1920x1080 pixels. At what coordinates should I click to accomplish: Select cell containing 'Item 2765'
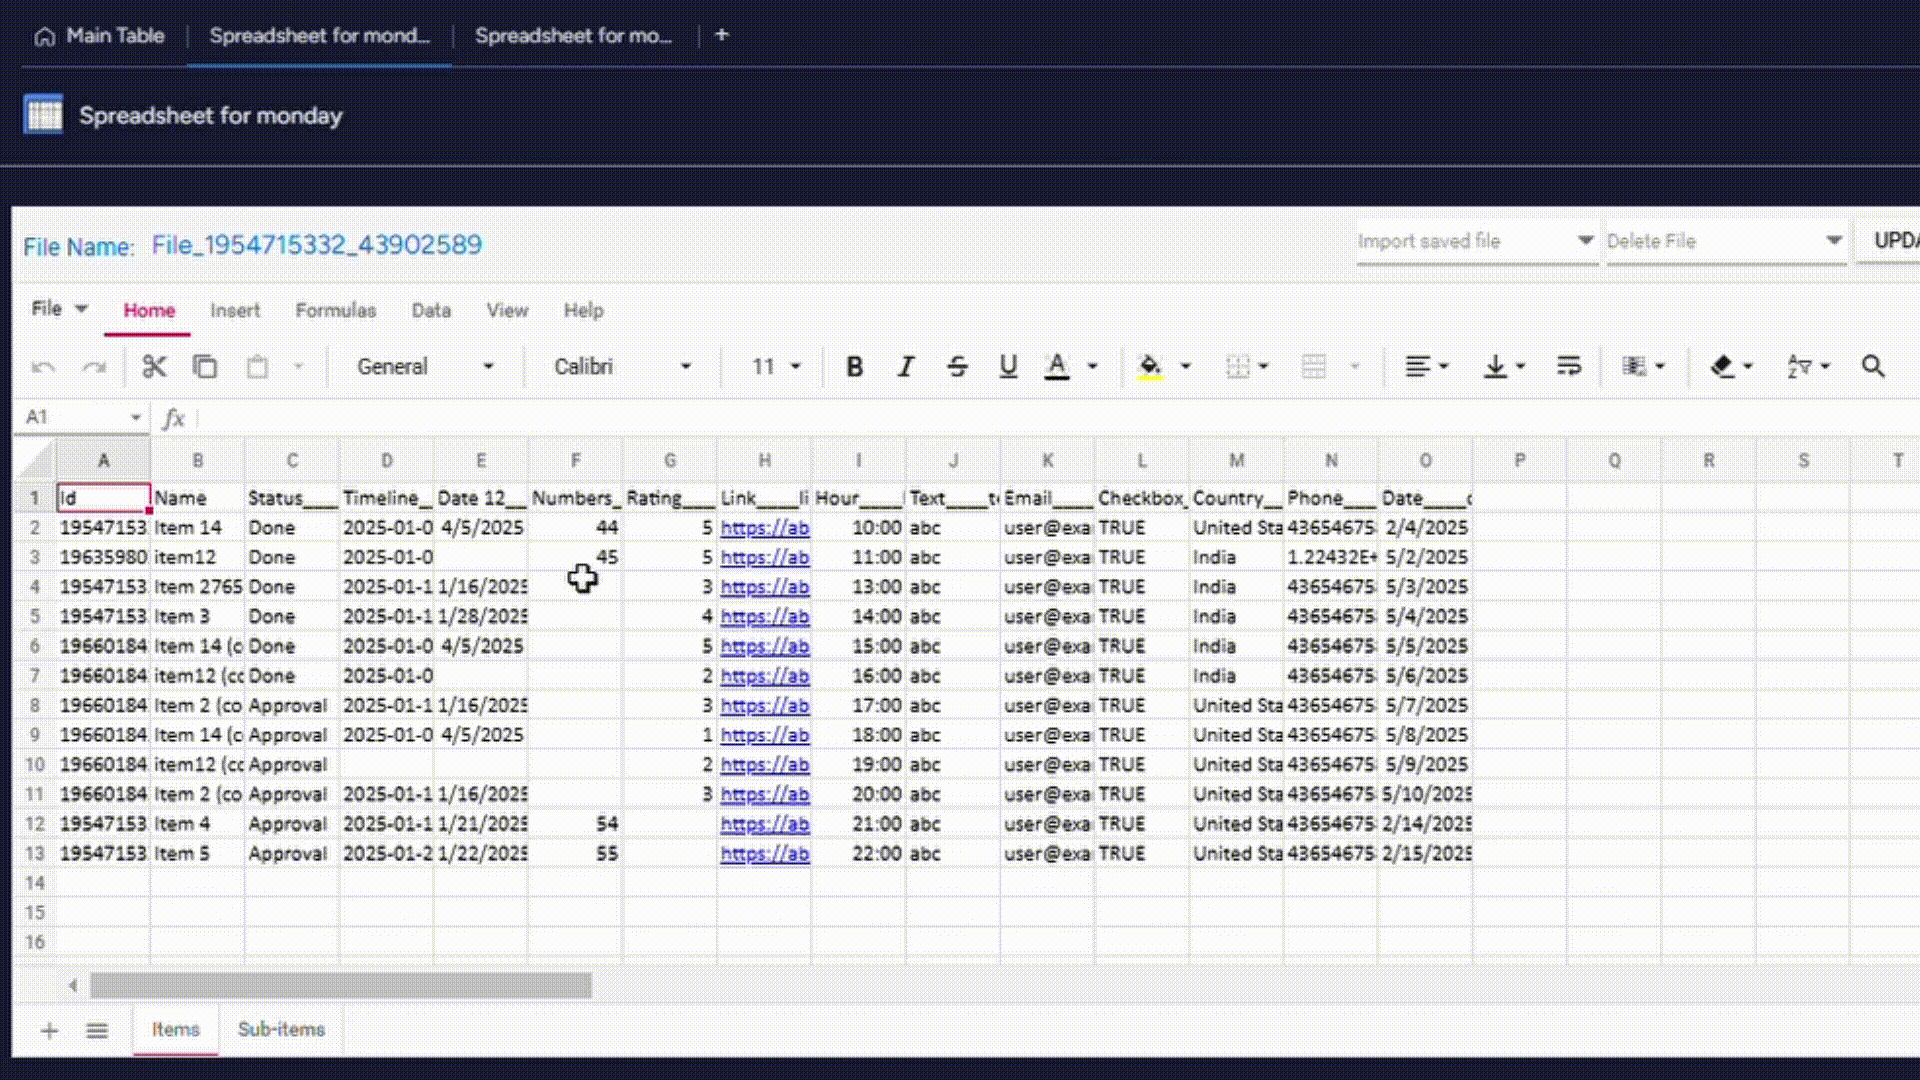coord(198,587)
